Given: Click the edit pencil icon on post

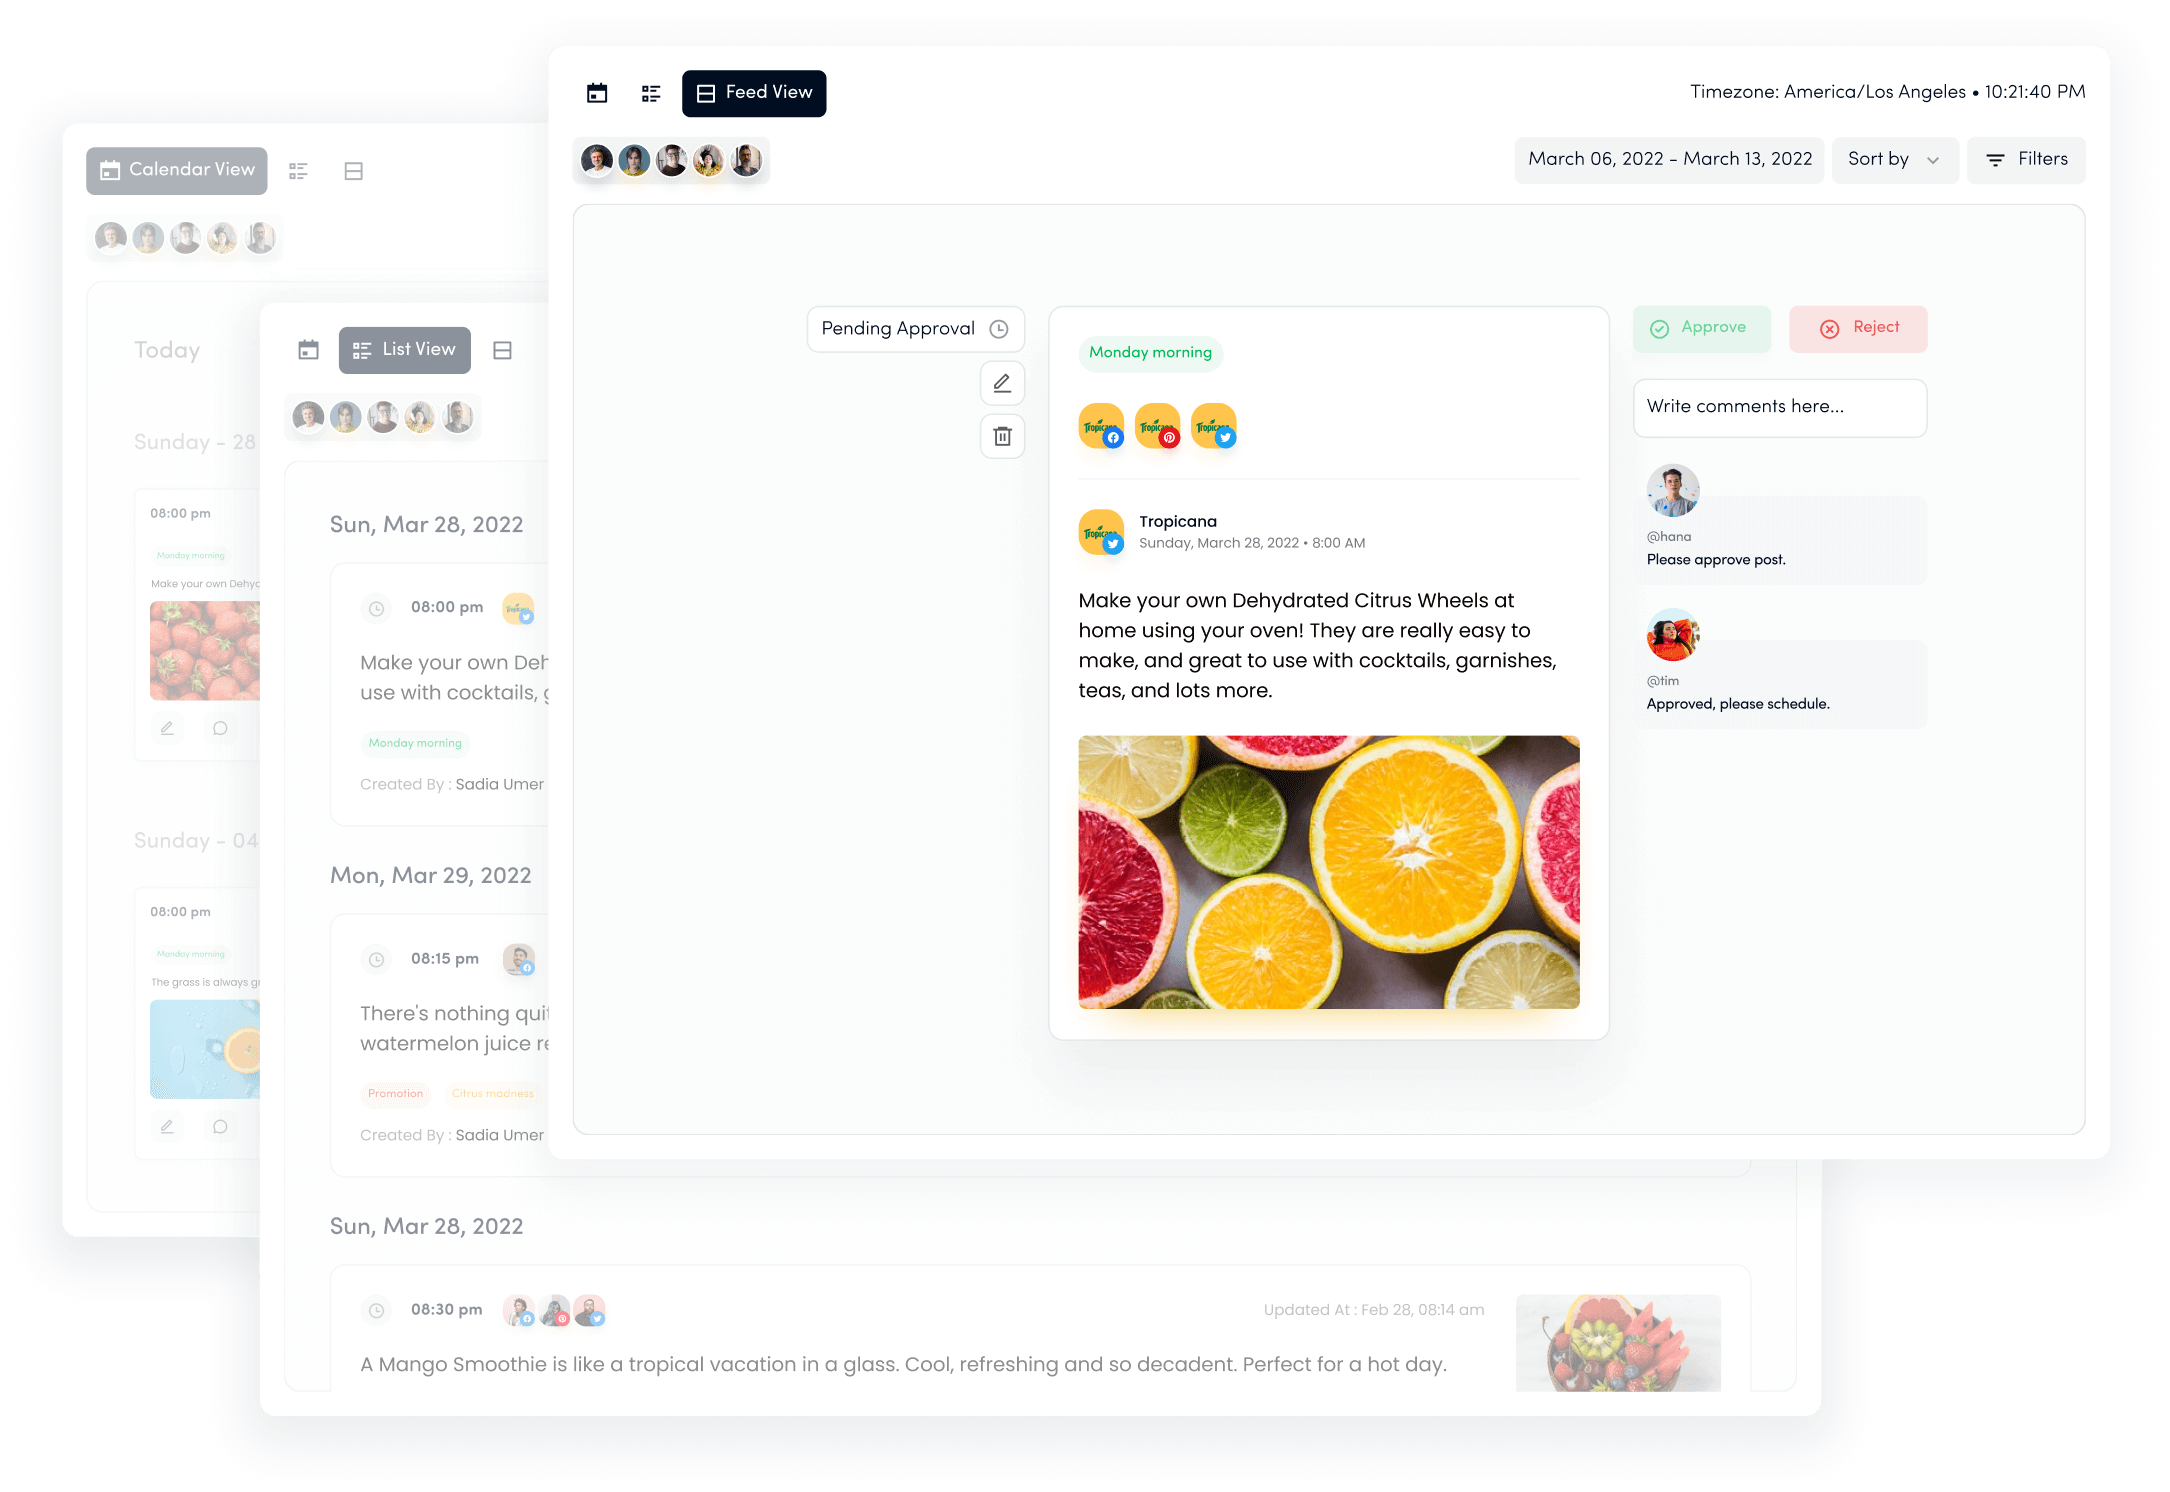Looking at the screenshot, I should coord(1003,381).
